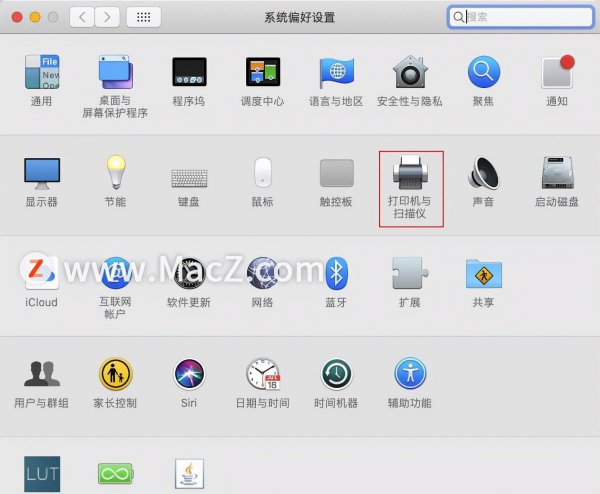Focus the 搜索 search field
This screenshot has width=600, height=494.
(x=521, y=17)
